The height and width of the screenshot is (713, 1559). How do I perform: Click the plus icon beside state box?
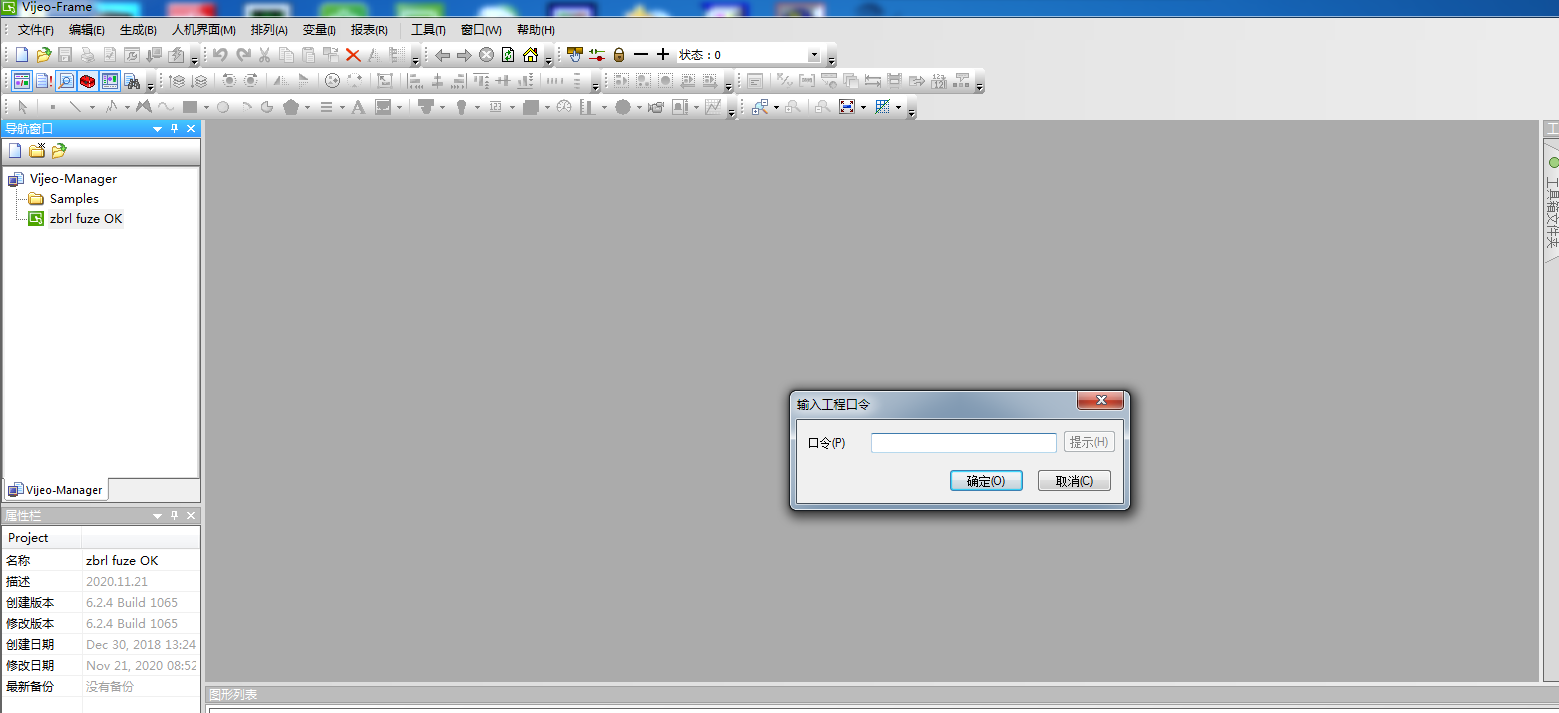point(662,54)
